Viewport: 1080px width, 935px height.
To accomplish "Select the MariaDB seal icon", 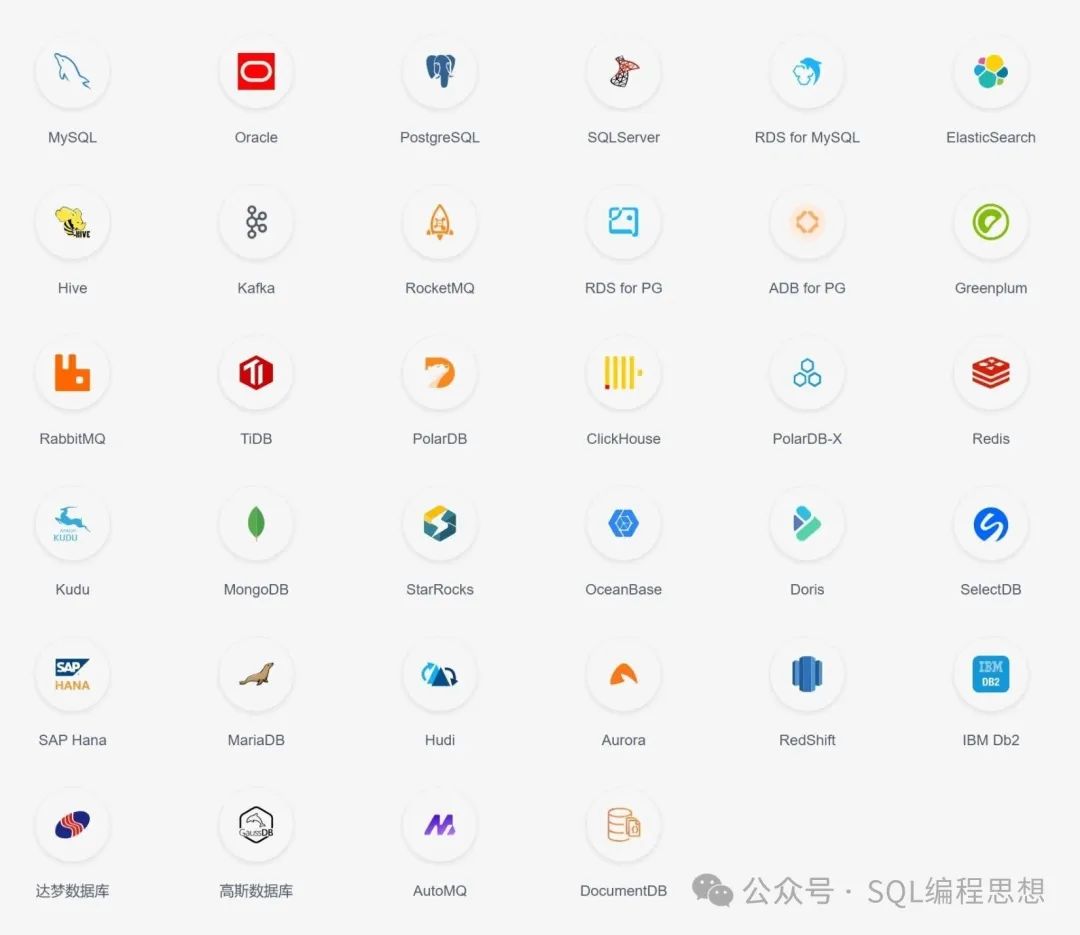I will point(256,674).
